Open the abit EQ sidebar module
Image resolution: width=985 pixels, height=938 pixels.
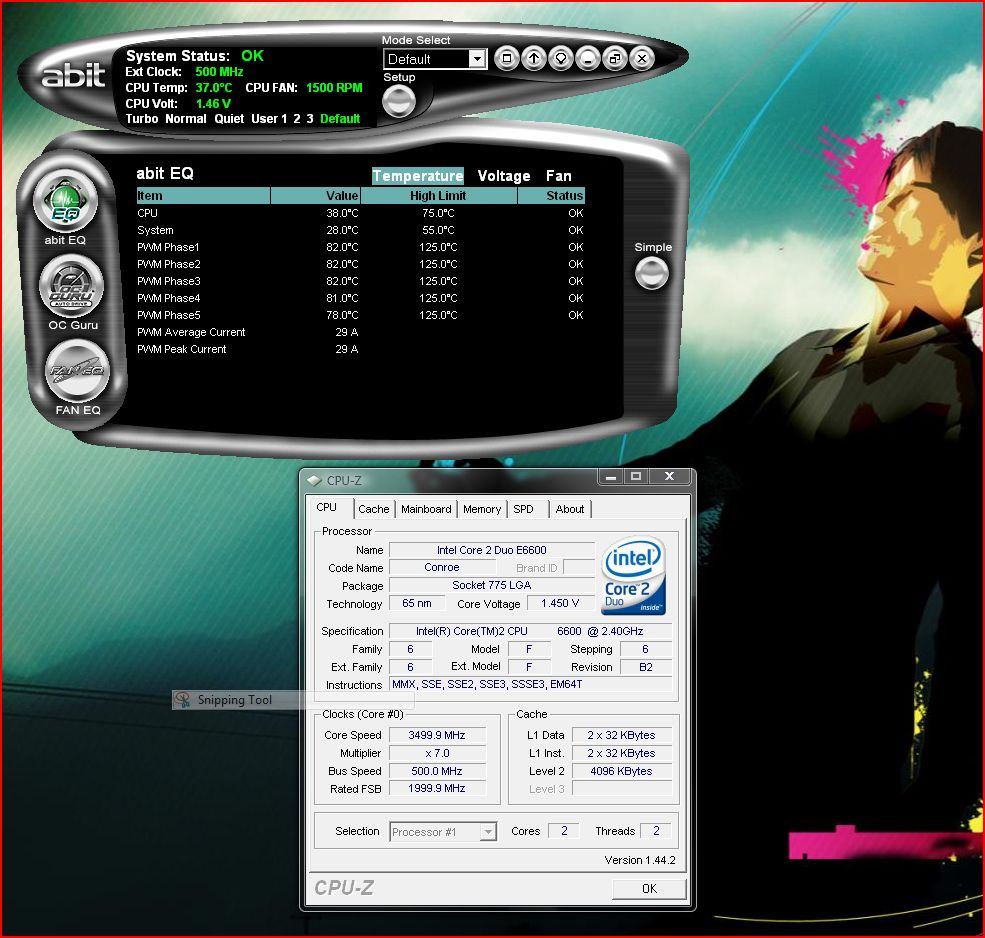(65, 202)
